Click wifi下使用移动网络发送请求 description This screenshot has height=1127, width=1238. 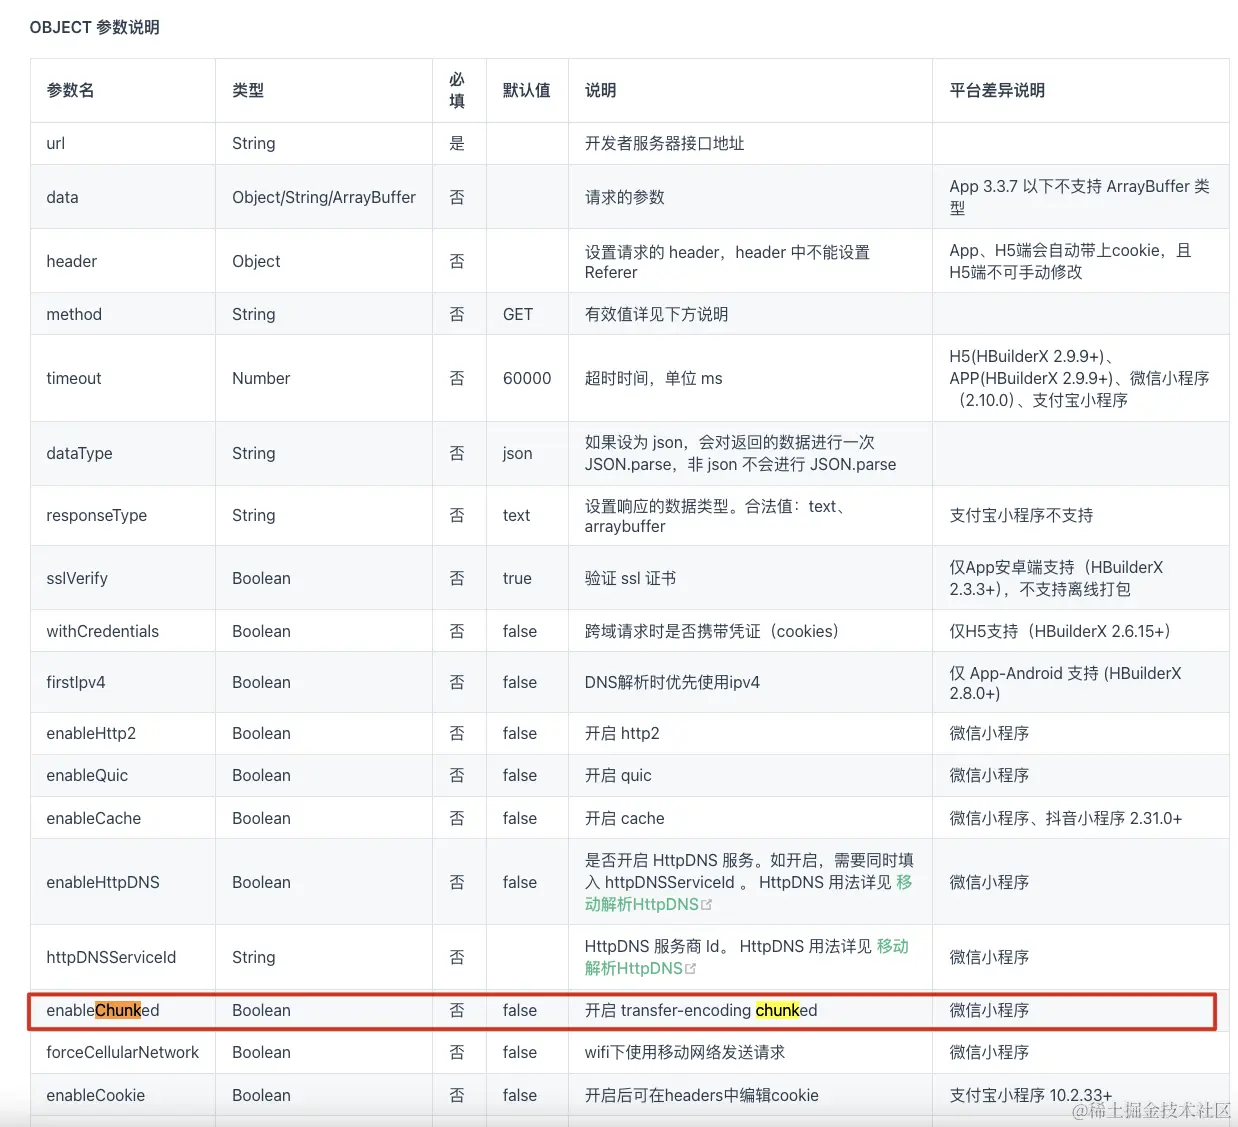click(x=685, y=1052)
